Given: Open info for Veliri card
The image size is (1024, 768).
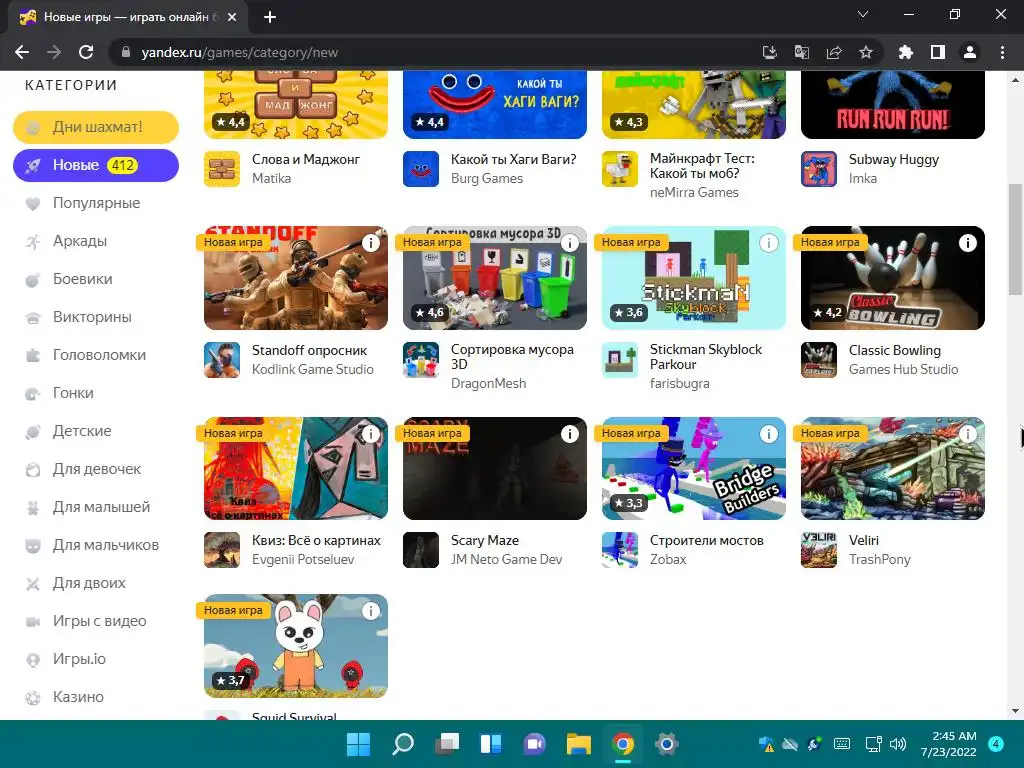Looking at the screenshot, I should [967, 434].
